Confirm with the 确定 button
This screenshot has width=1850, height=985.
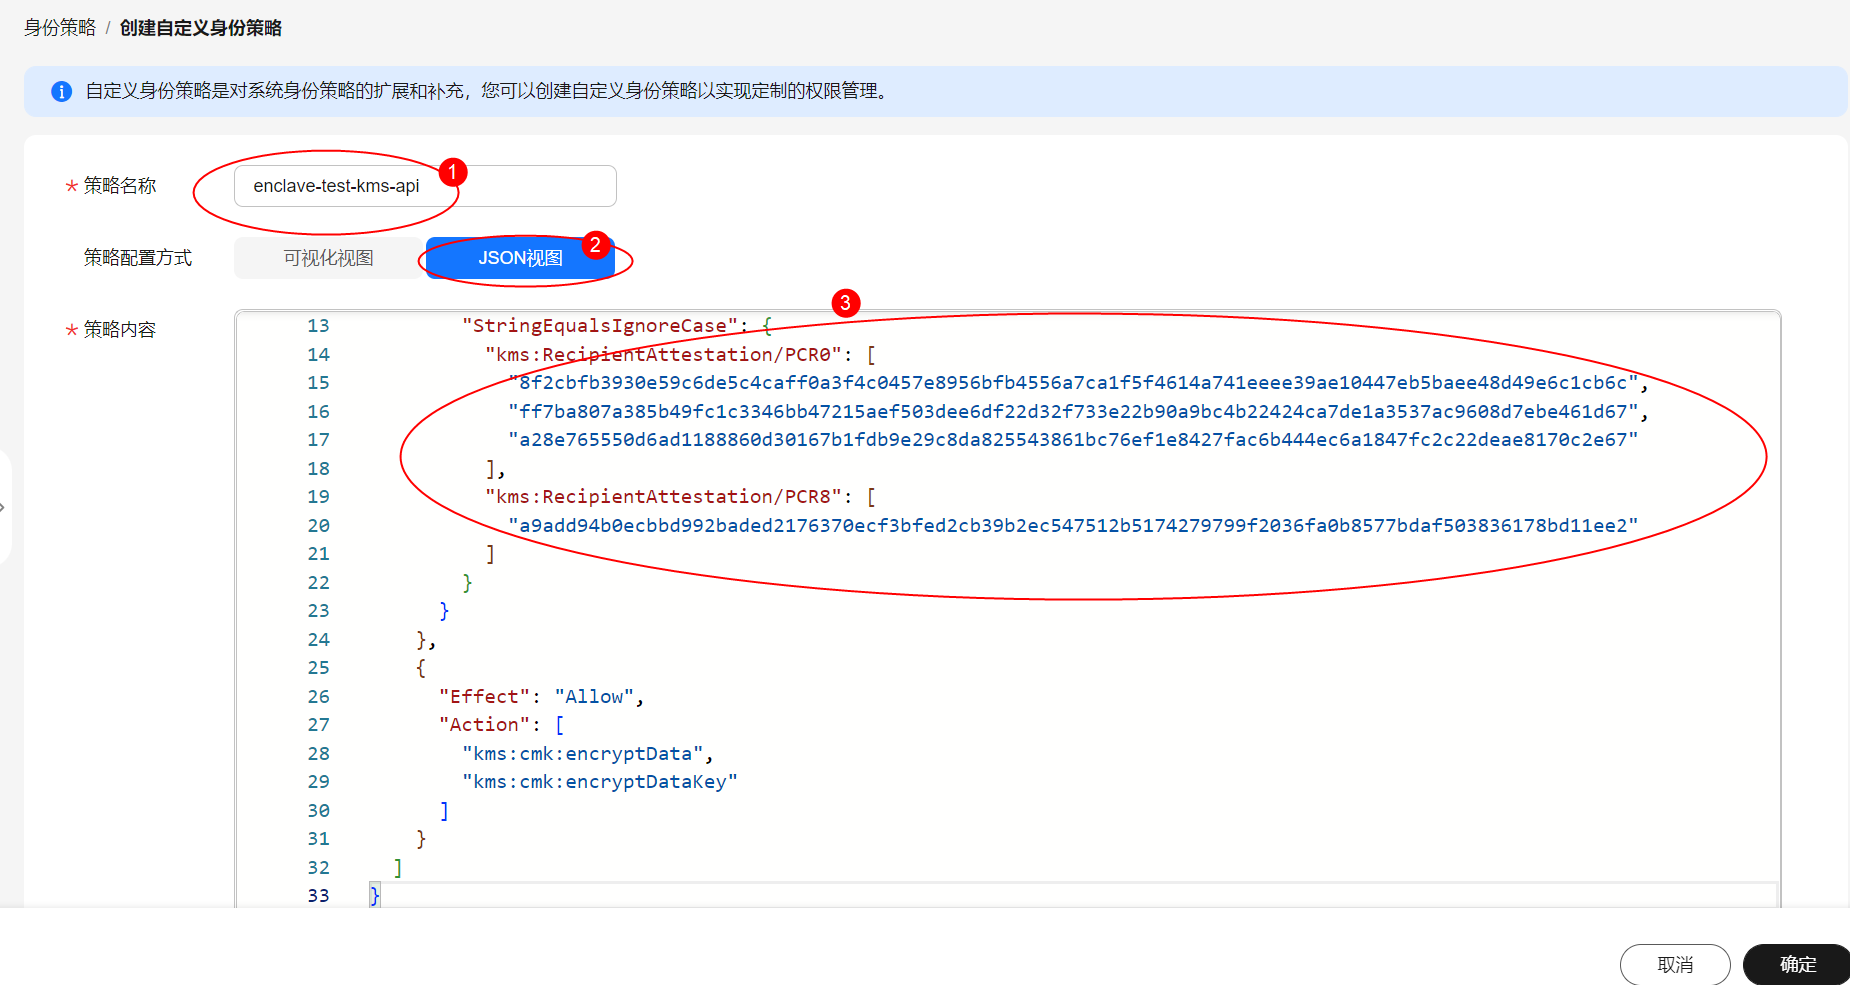click(x=1797, y=964)
